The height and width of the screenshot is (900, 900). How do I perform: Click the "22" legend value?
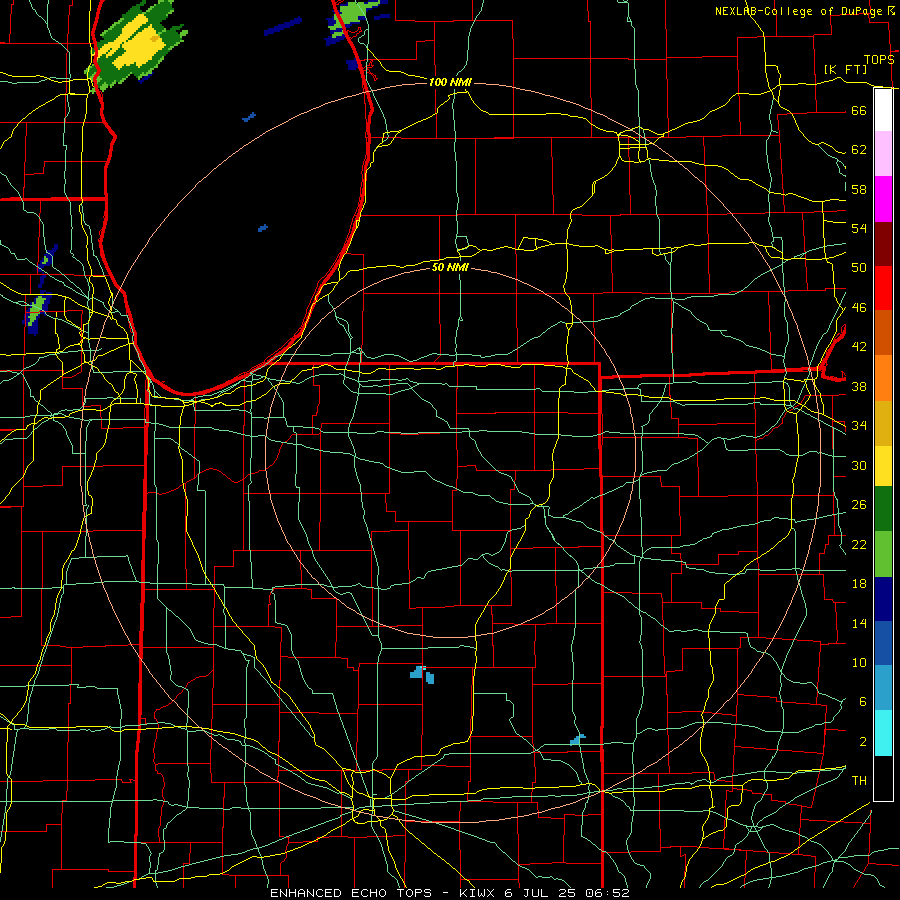(859, 544)
